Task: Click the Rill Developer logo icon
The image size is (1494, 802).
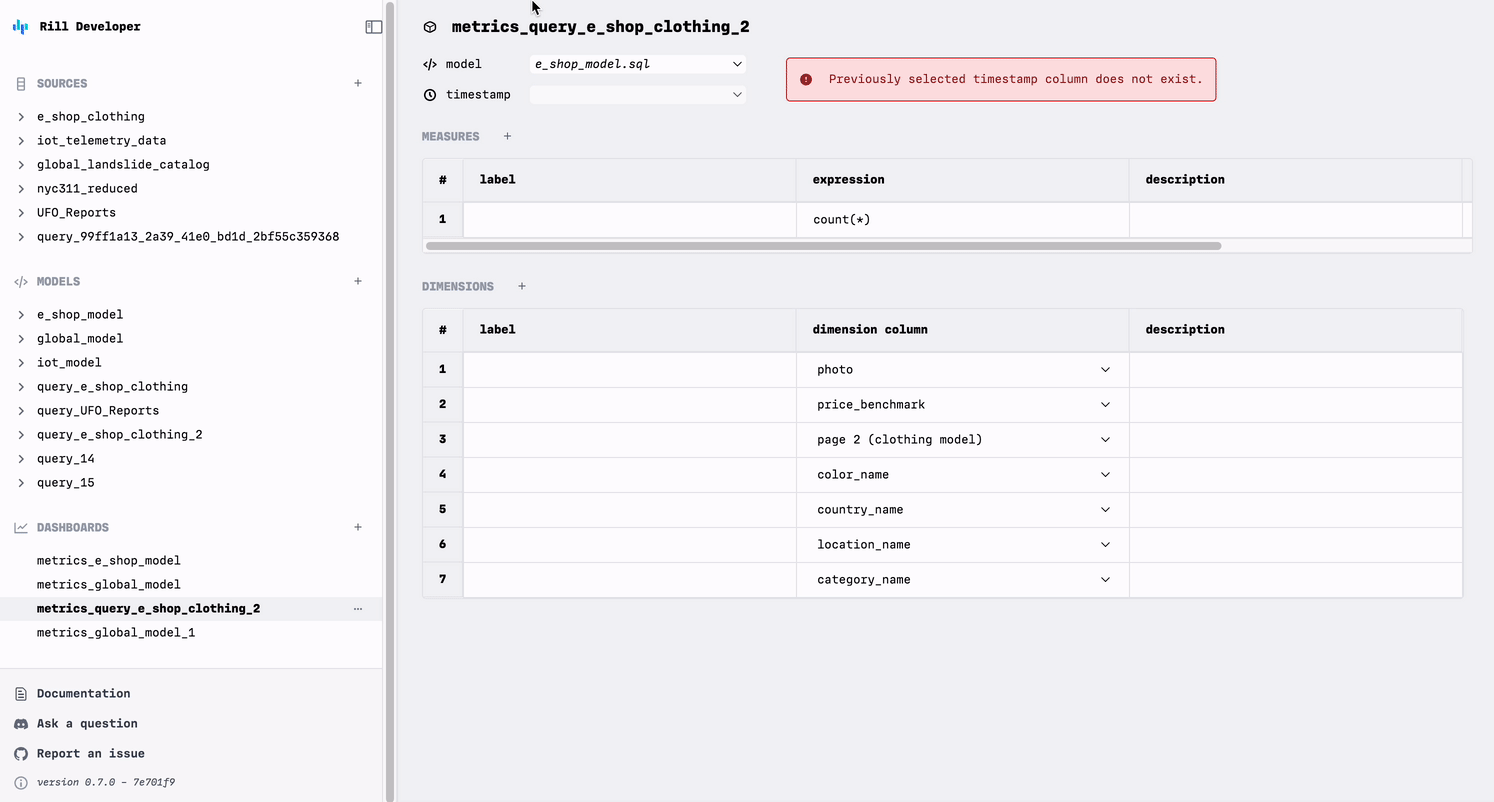Action: [x=20, y=27]
